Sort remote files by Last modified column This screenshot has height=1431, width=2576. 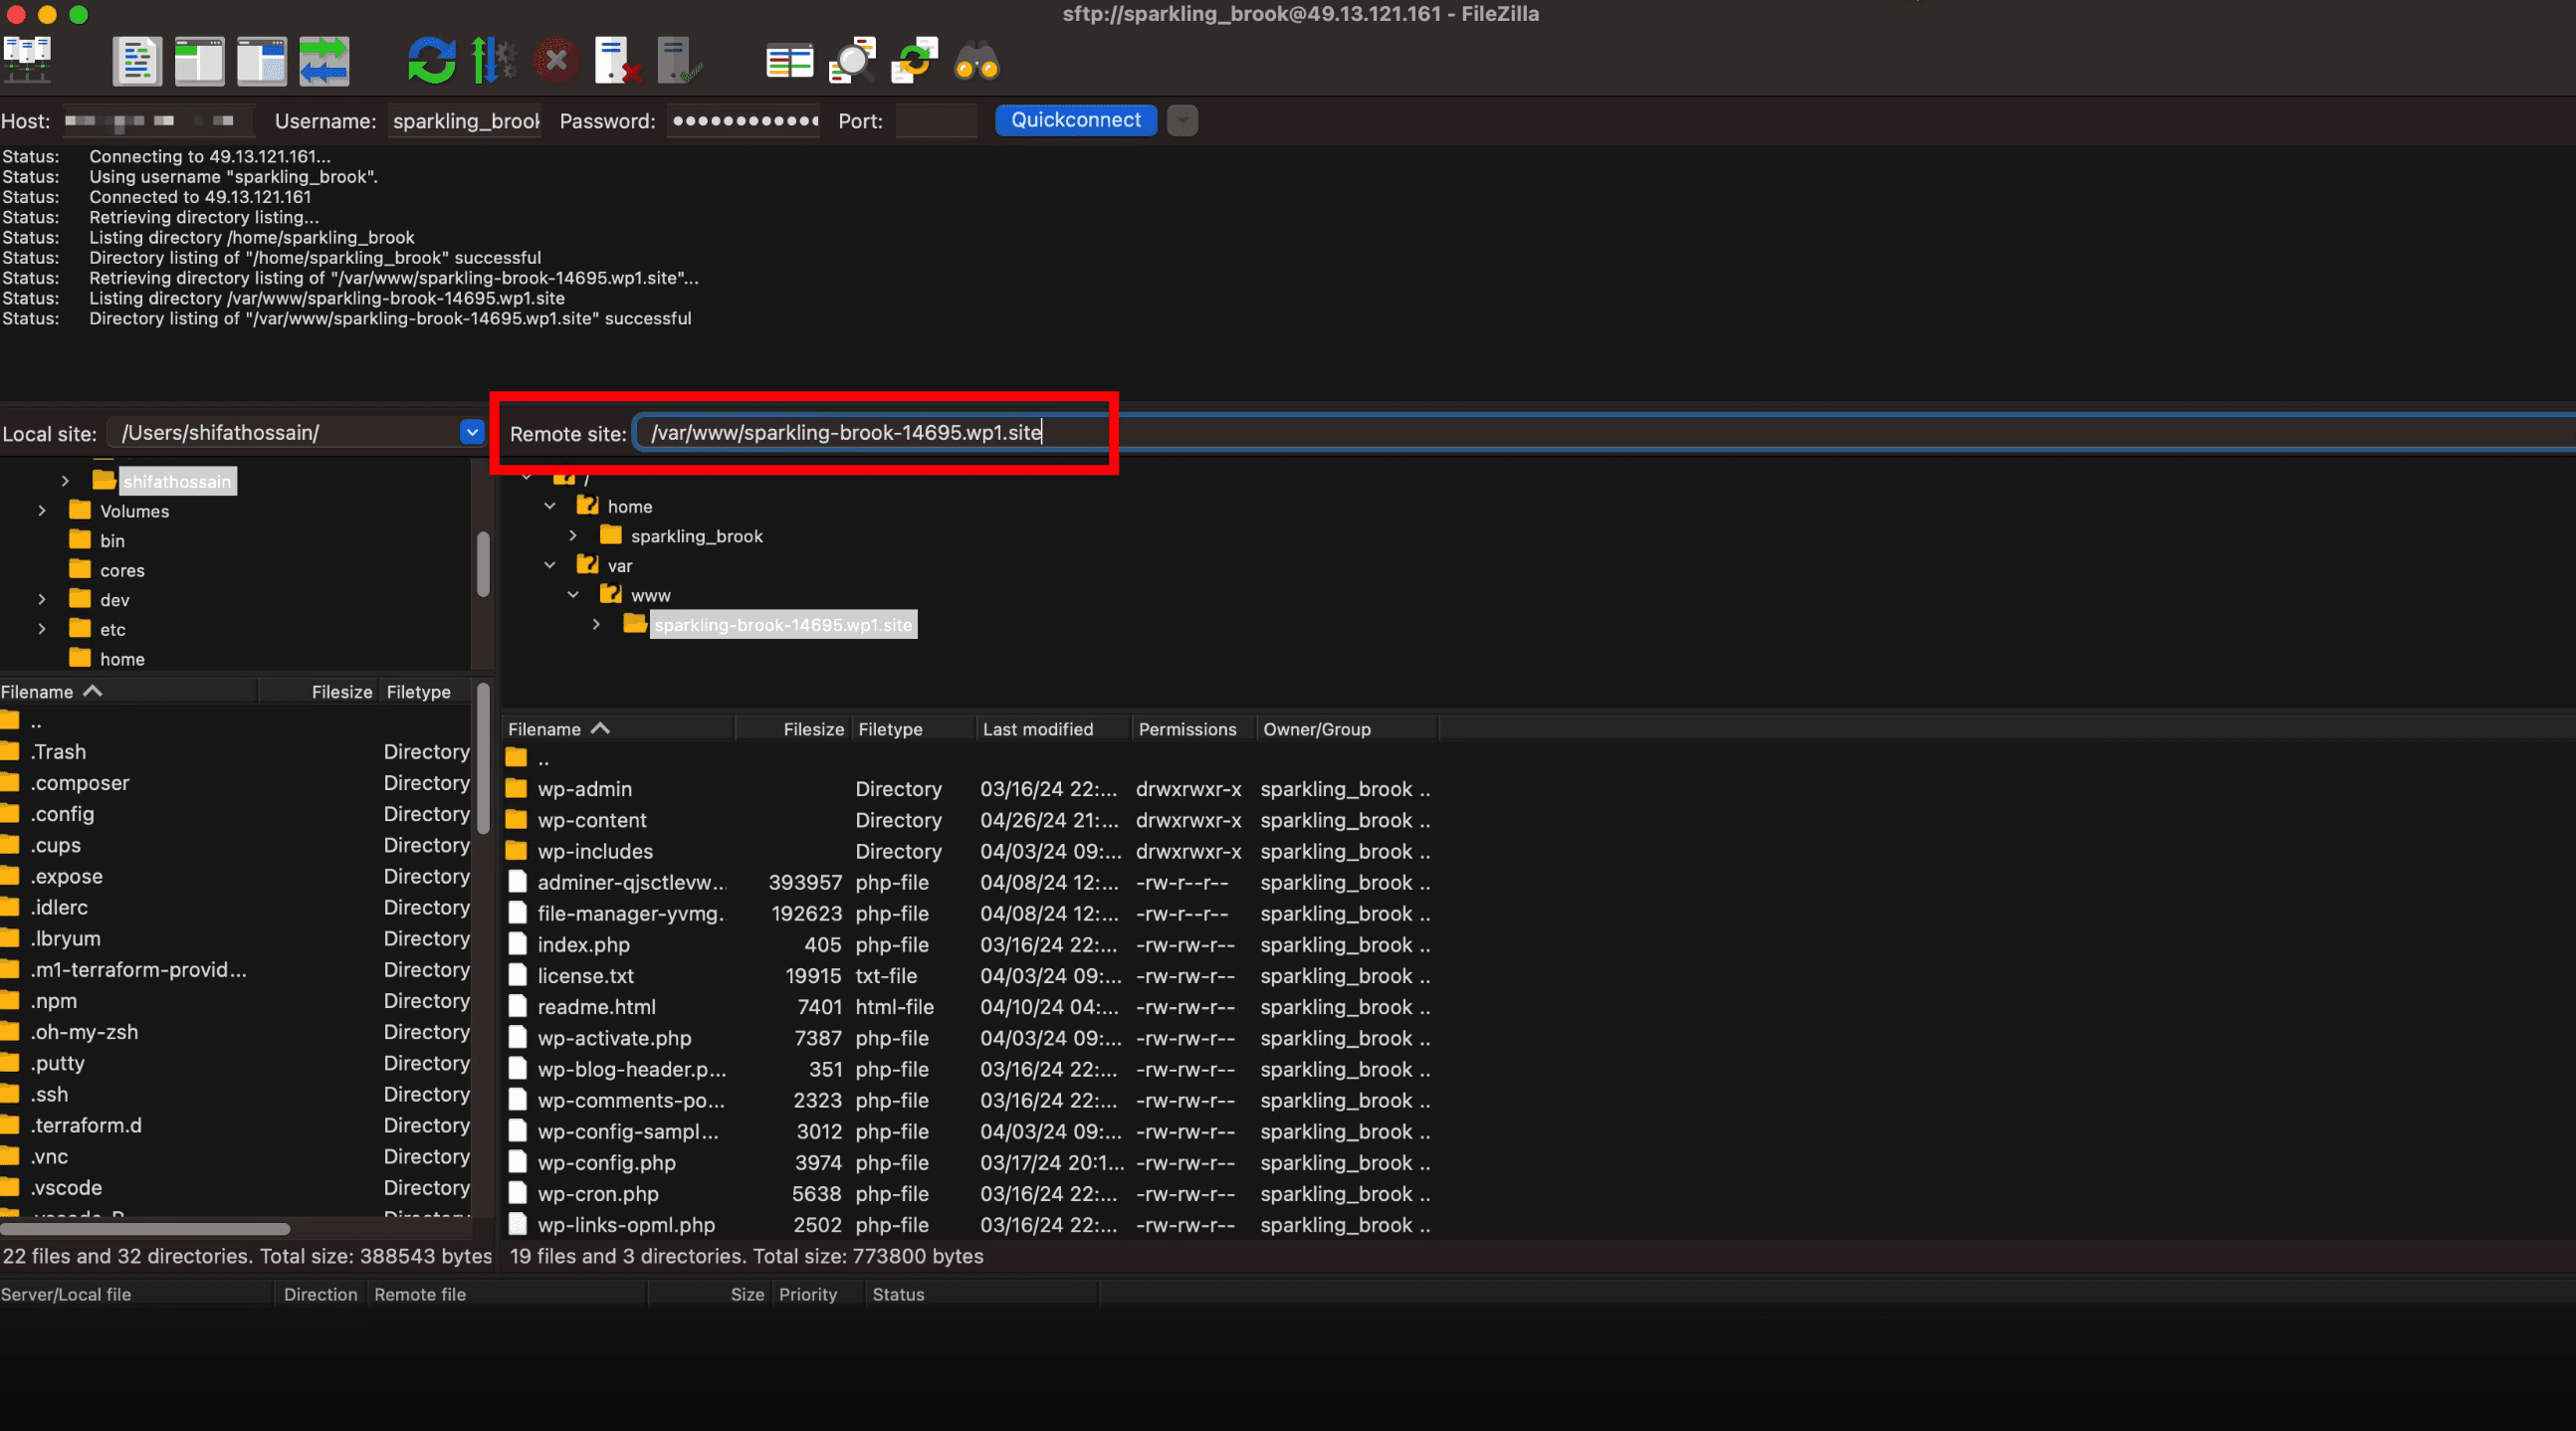pos(1037,729)
